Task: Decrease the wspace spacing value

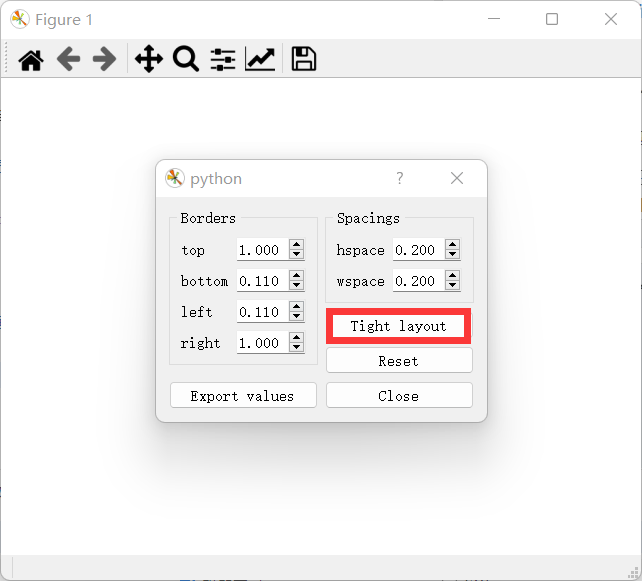Action: 452,285
